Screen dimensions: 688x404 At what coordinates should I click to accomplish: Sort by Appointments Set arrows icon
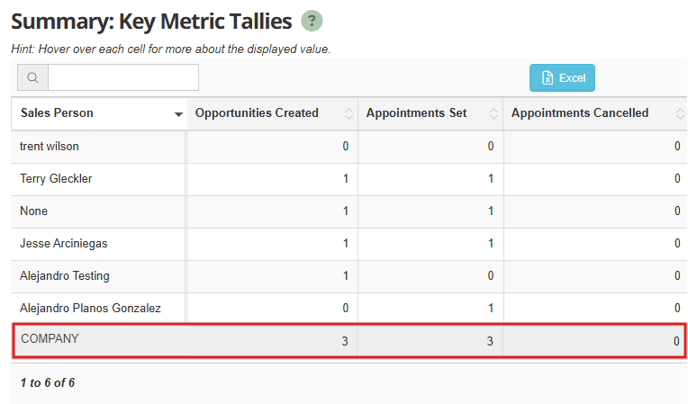494,114
